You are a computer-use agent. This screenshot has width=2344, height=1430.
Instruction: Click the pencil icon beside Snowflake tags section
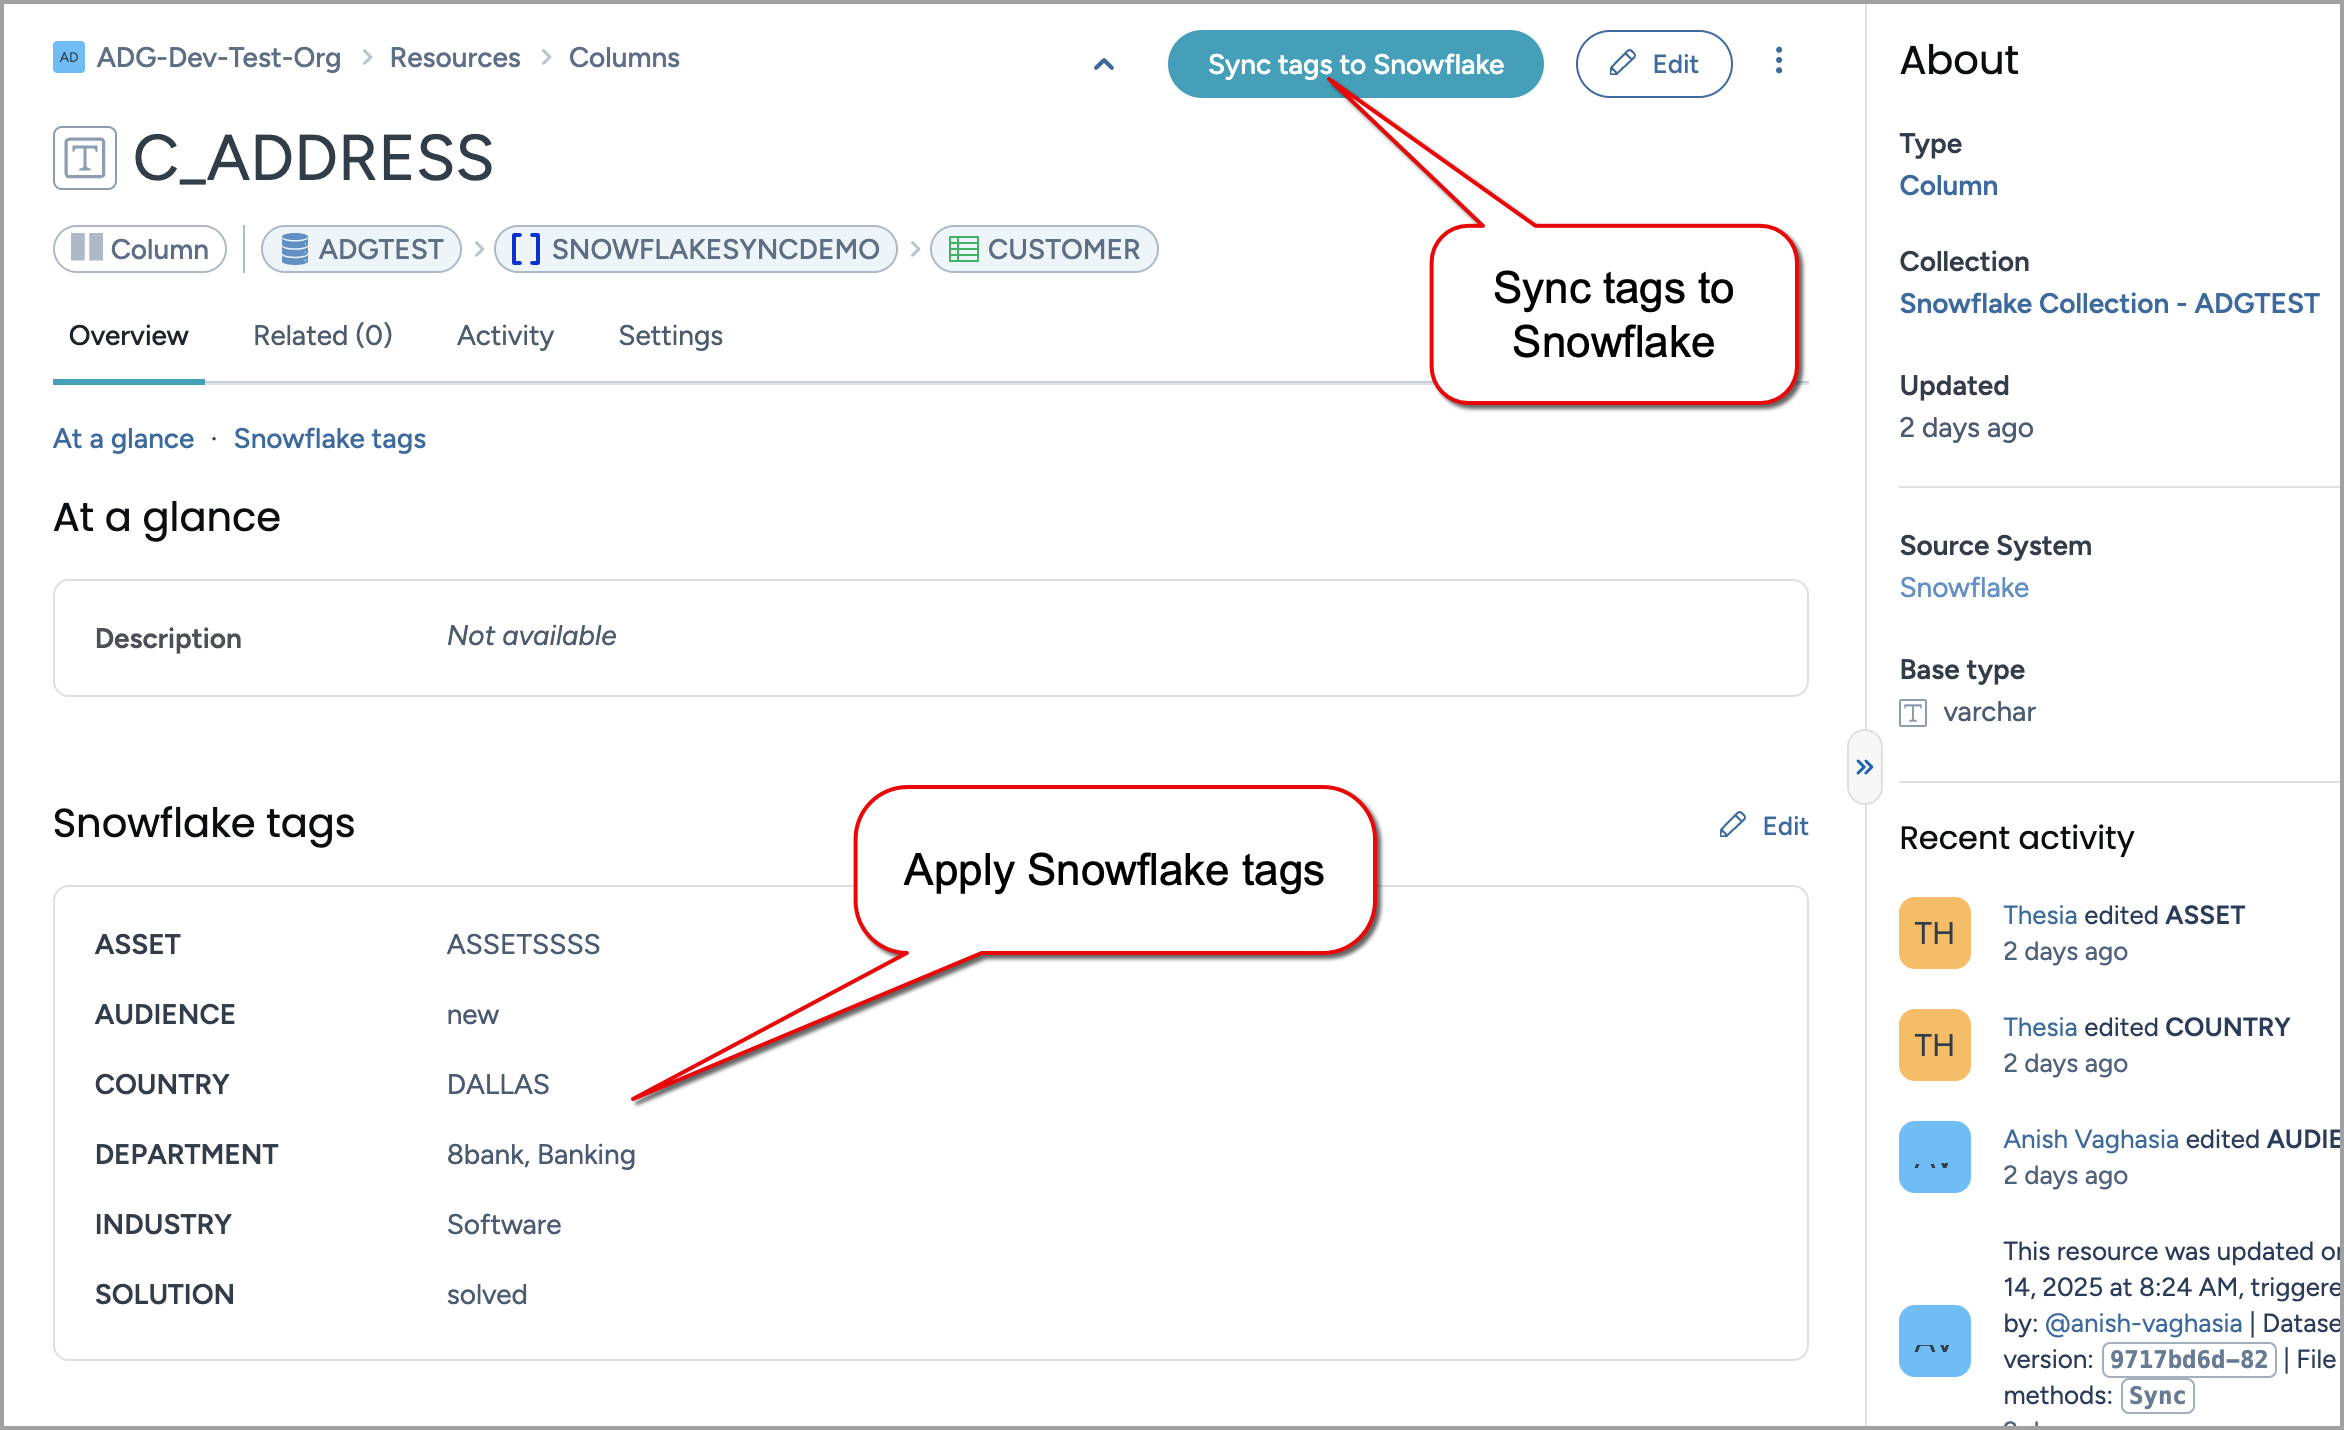click(1731, 825)
